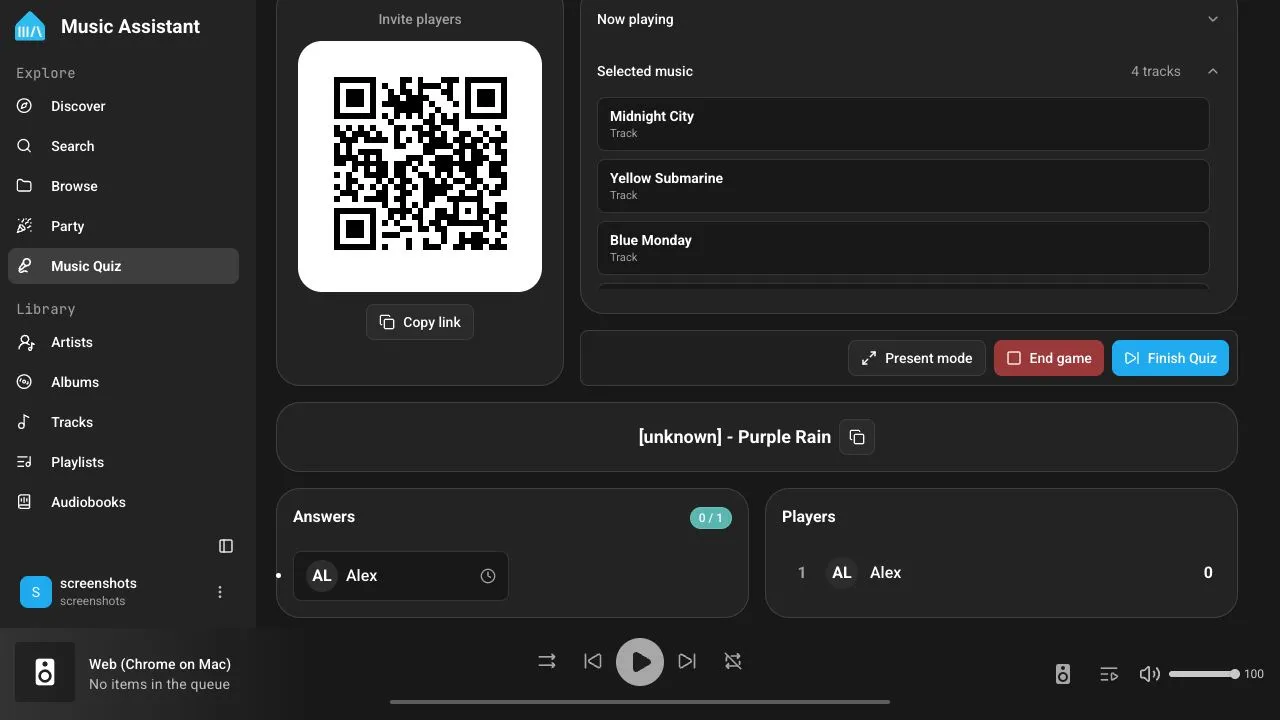Select the Yellow Submarine track
Viewport: 1280px width, 720px height.
903,186
